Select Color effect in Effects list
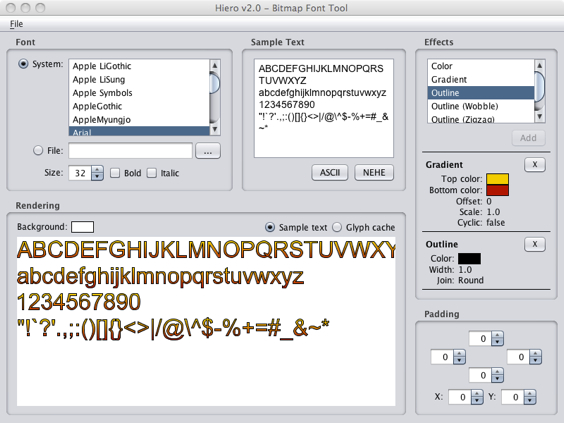Screen dimensions: 564x423 click(481, 66)
